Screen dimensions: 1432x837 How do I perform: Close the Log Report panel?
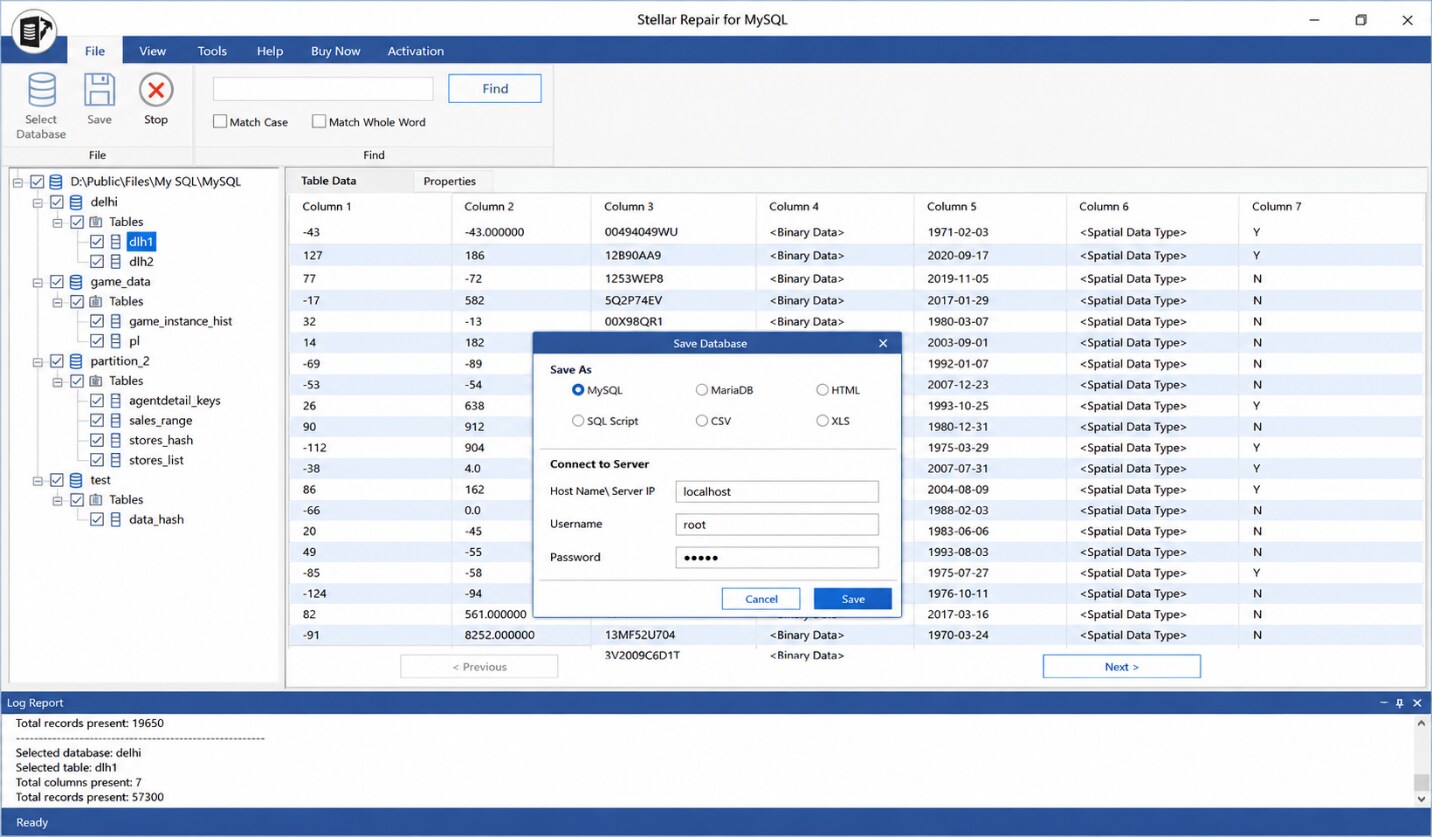pos(1417,703)
